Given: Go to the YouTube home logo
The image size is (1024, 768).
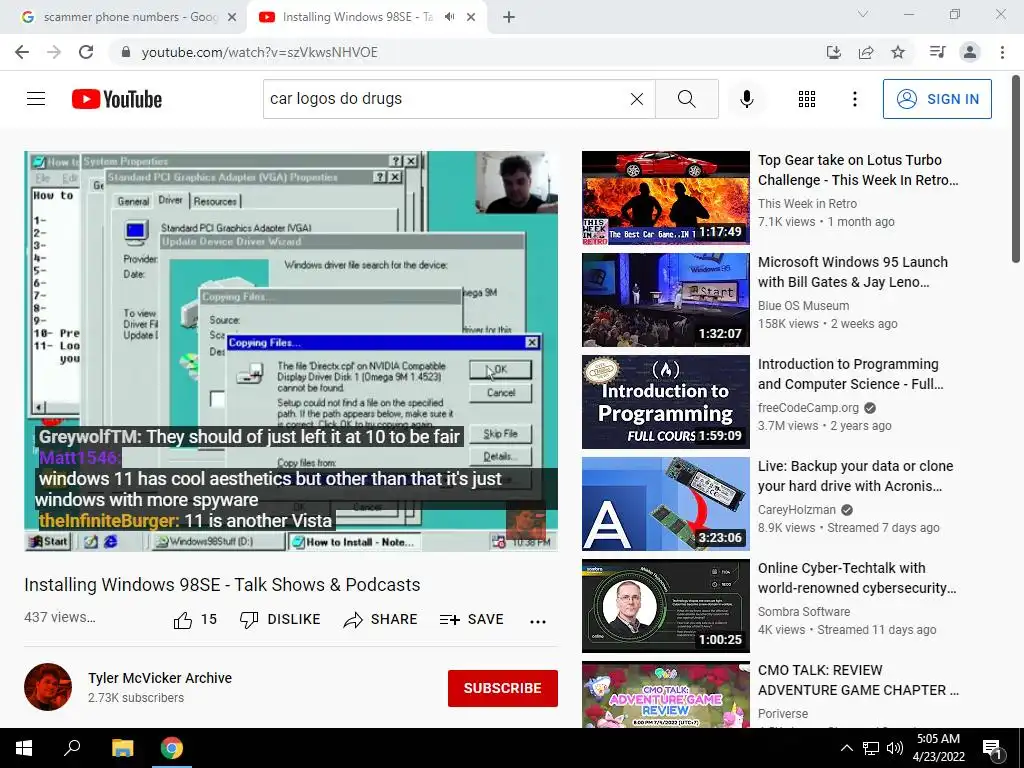Looking at the screenshot, I should [117, 99].
